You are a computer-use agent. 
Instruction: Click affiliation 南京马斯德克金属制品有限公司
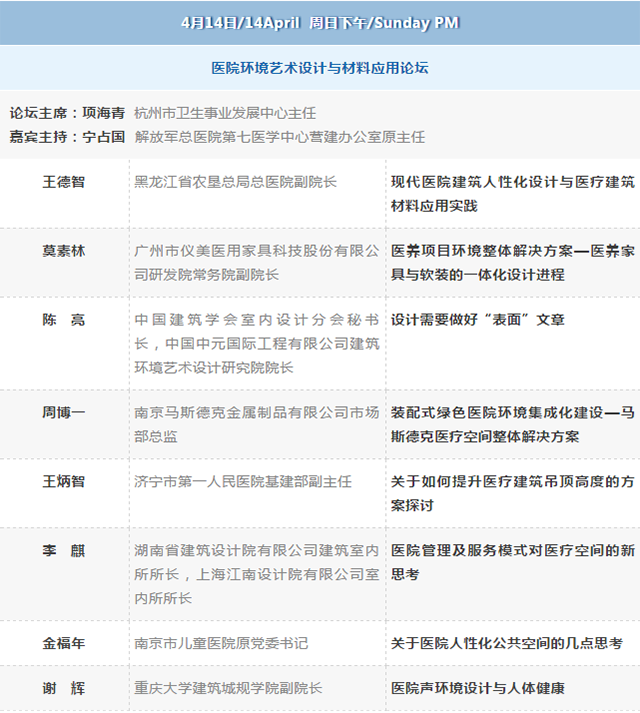pos(257,412)
